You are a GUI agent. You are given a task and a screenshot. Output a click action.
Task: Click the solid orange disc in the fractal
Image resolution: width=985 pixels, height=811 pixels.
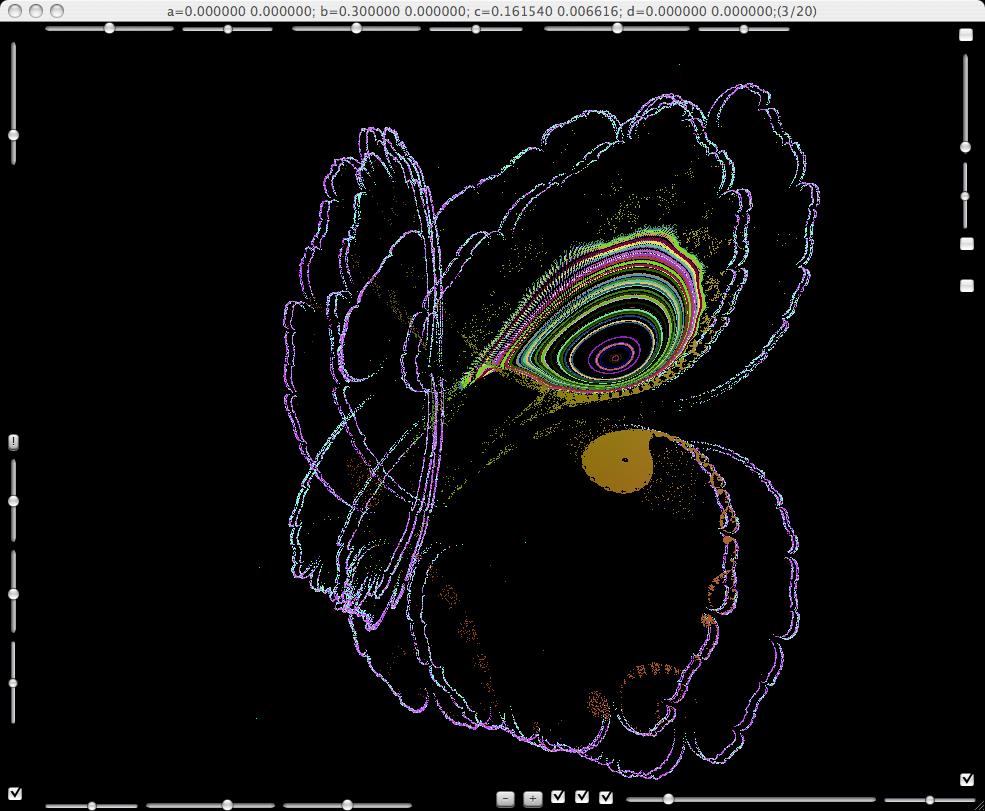(x=618, y=462)
